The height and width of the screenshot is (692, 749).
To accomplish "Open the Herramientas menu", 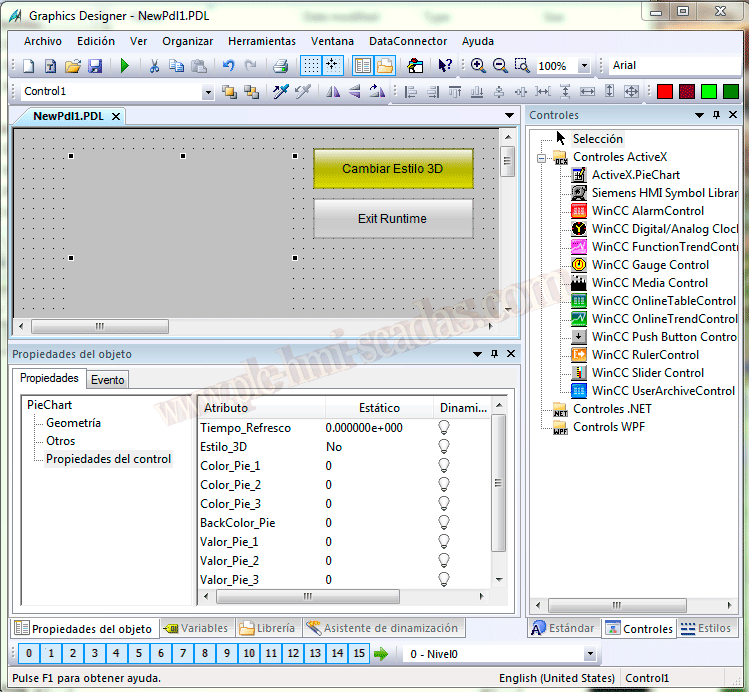I will coord(261,41).
